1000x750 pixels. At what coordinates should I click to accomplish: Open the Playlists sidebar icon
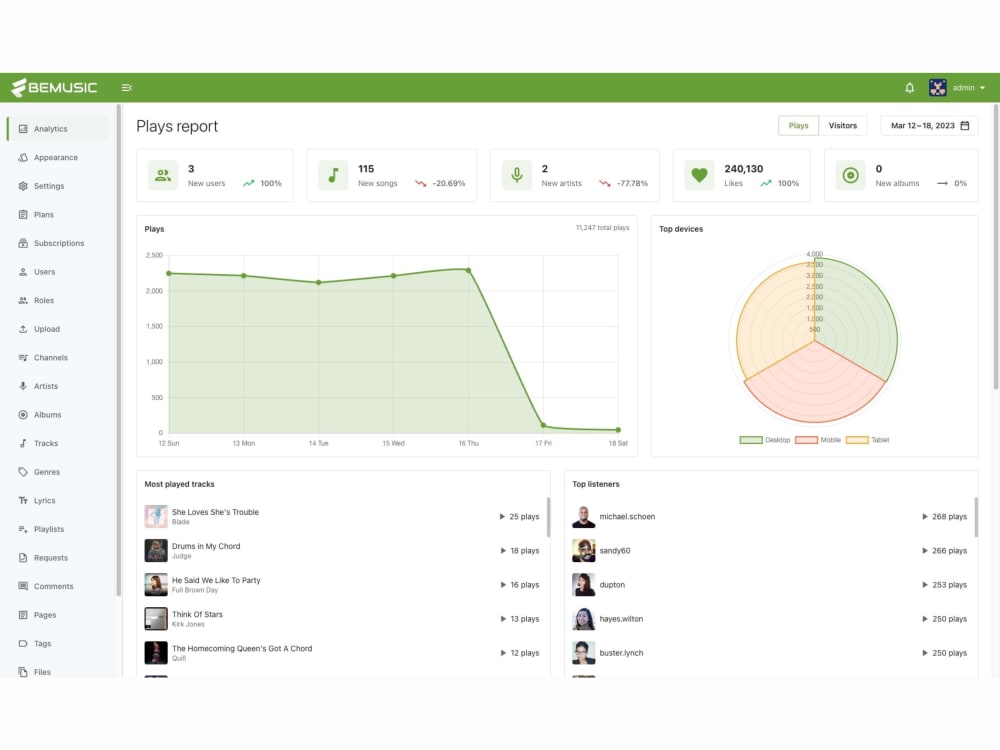tap(23, 529)
